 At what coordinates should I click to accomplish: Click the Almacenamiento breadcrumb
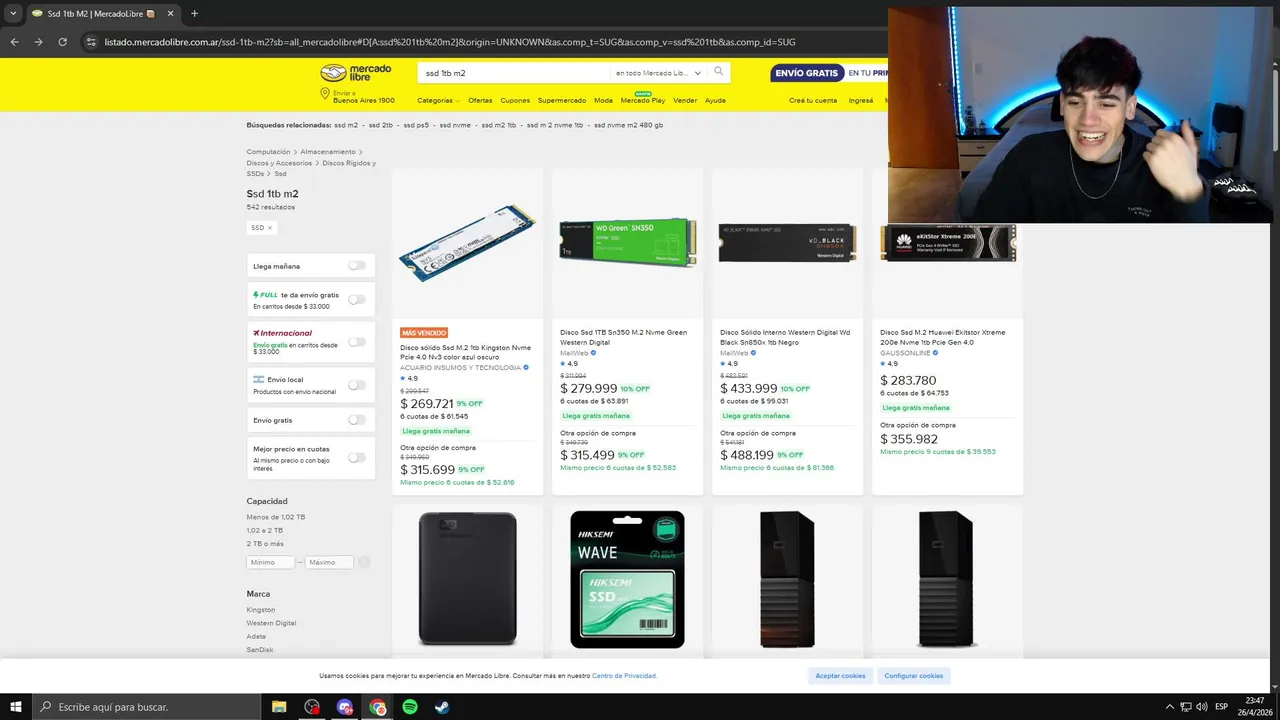328,152
